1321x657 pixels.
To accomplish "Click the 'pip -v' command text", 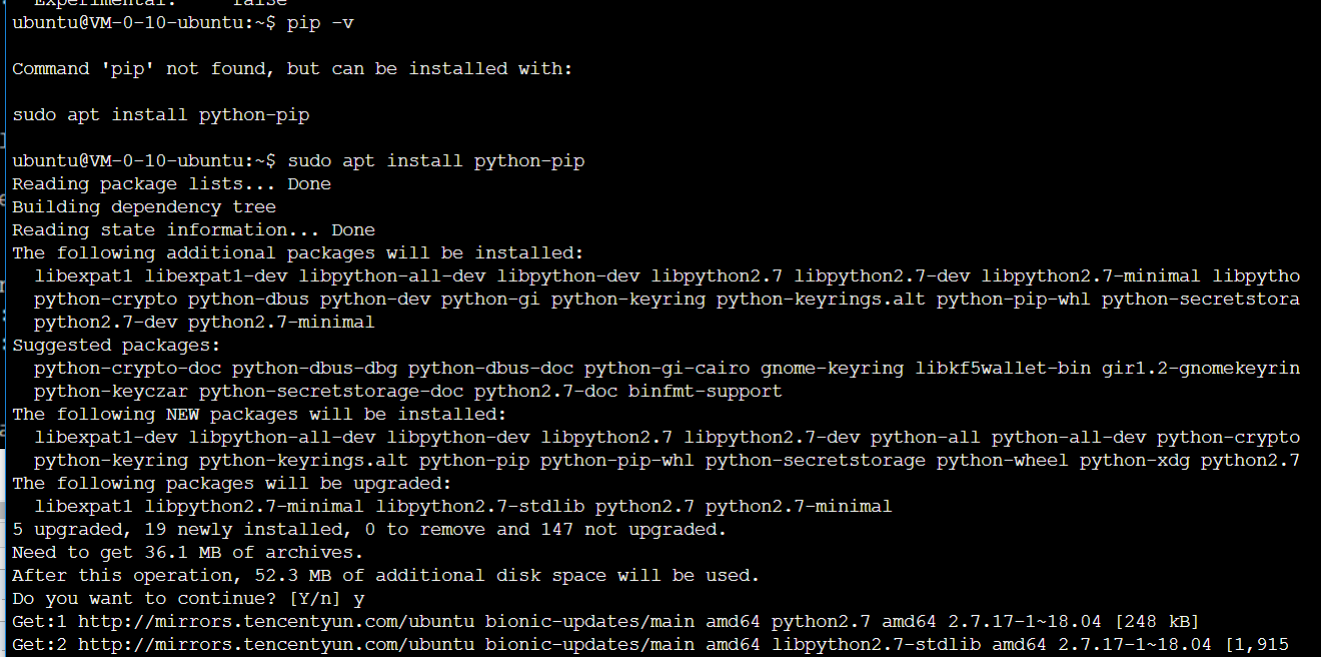I will (320, 23).
